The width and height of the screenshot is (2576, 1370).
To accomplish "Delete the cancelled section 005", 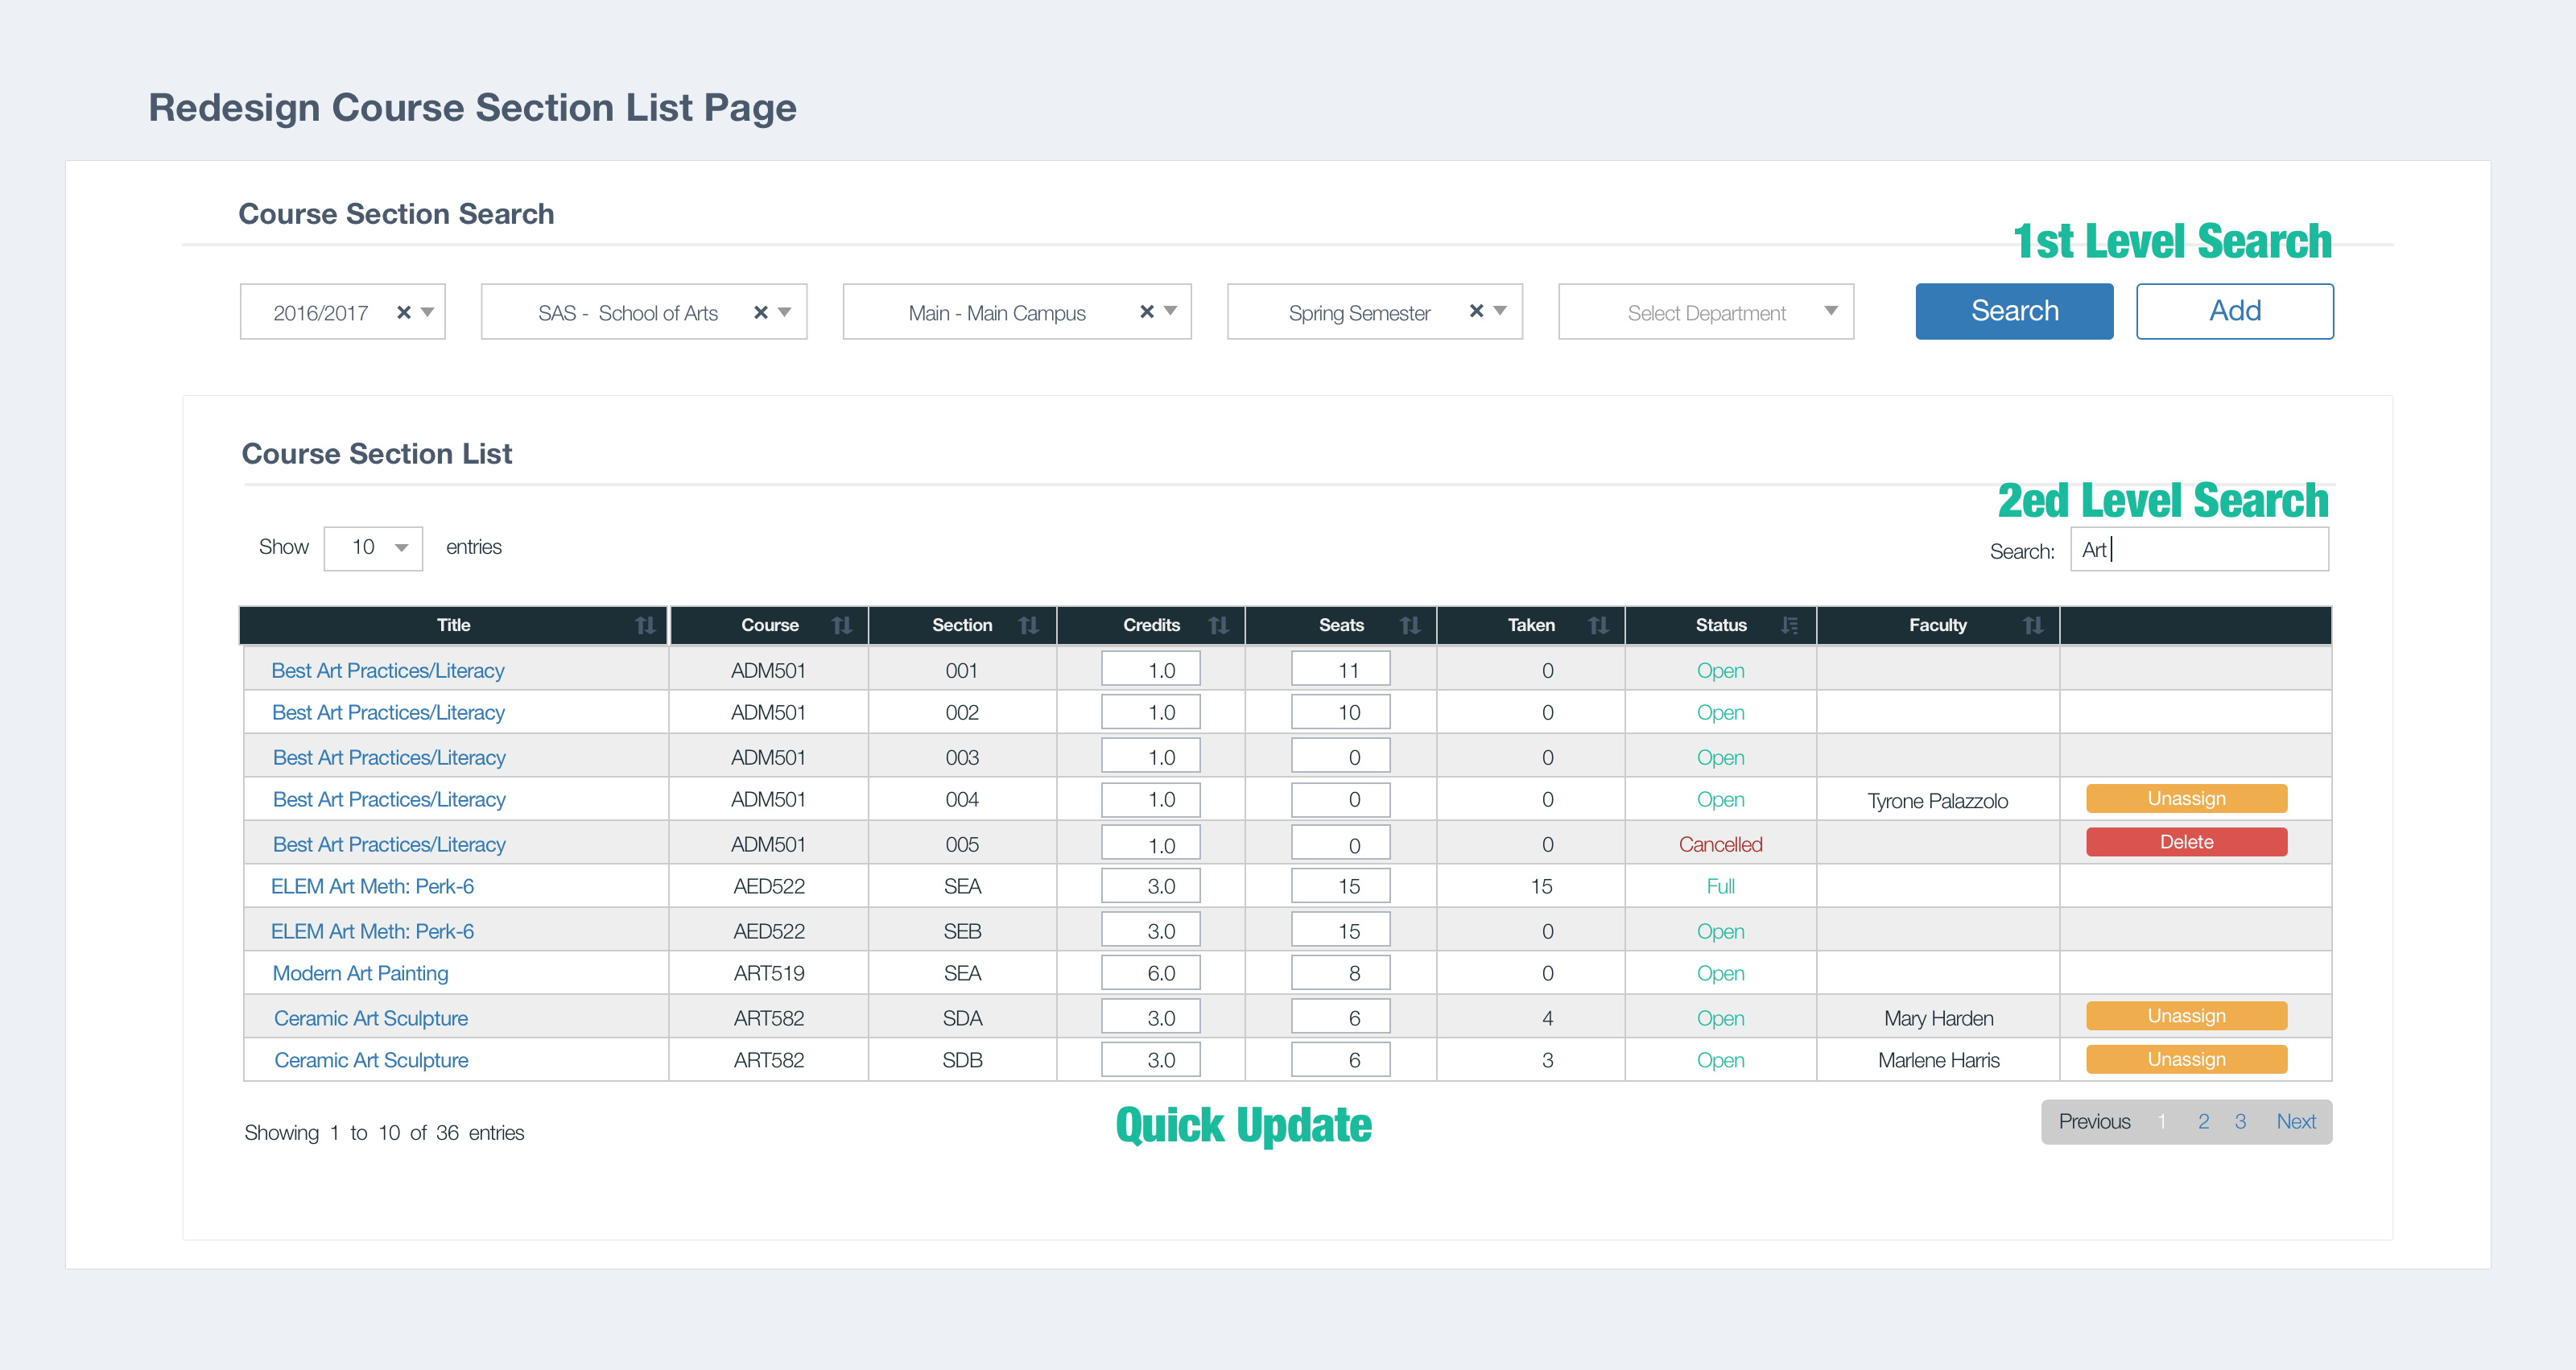I will click(x=2186, y=842).
